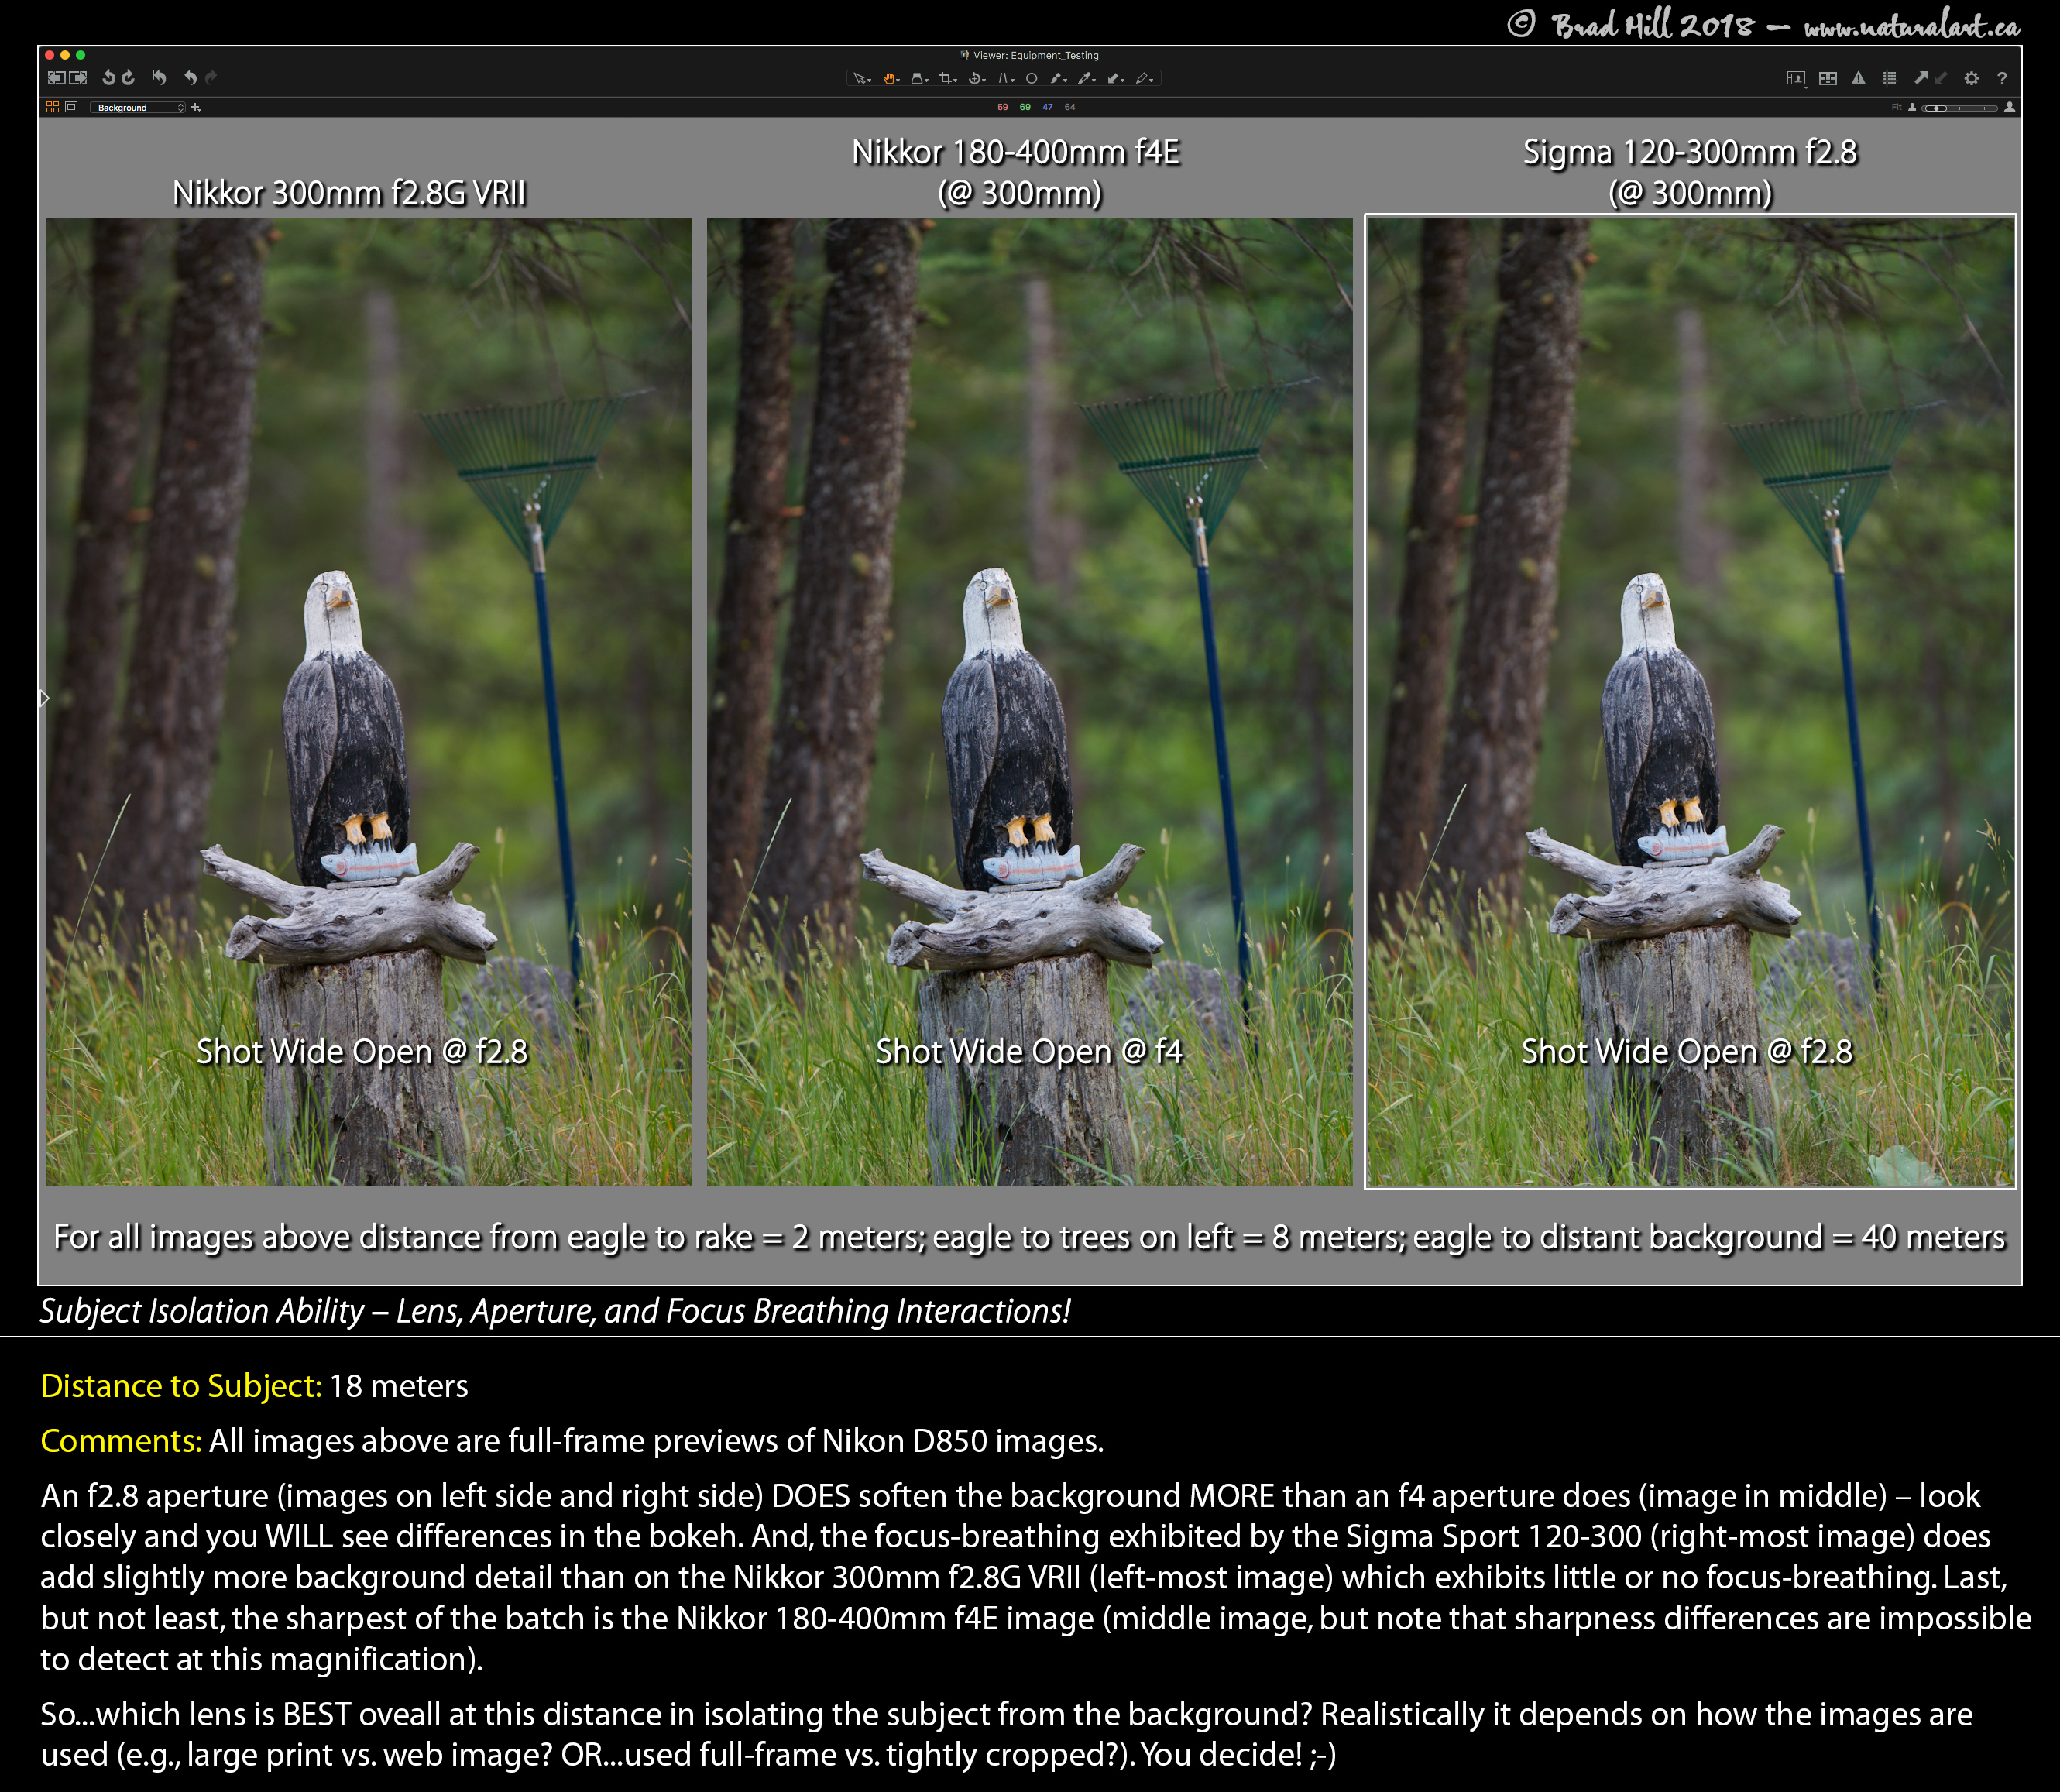2060x1792 pixels.
Task: Select the white balance eyedropper tool
Action: coord(1085,79)
